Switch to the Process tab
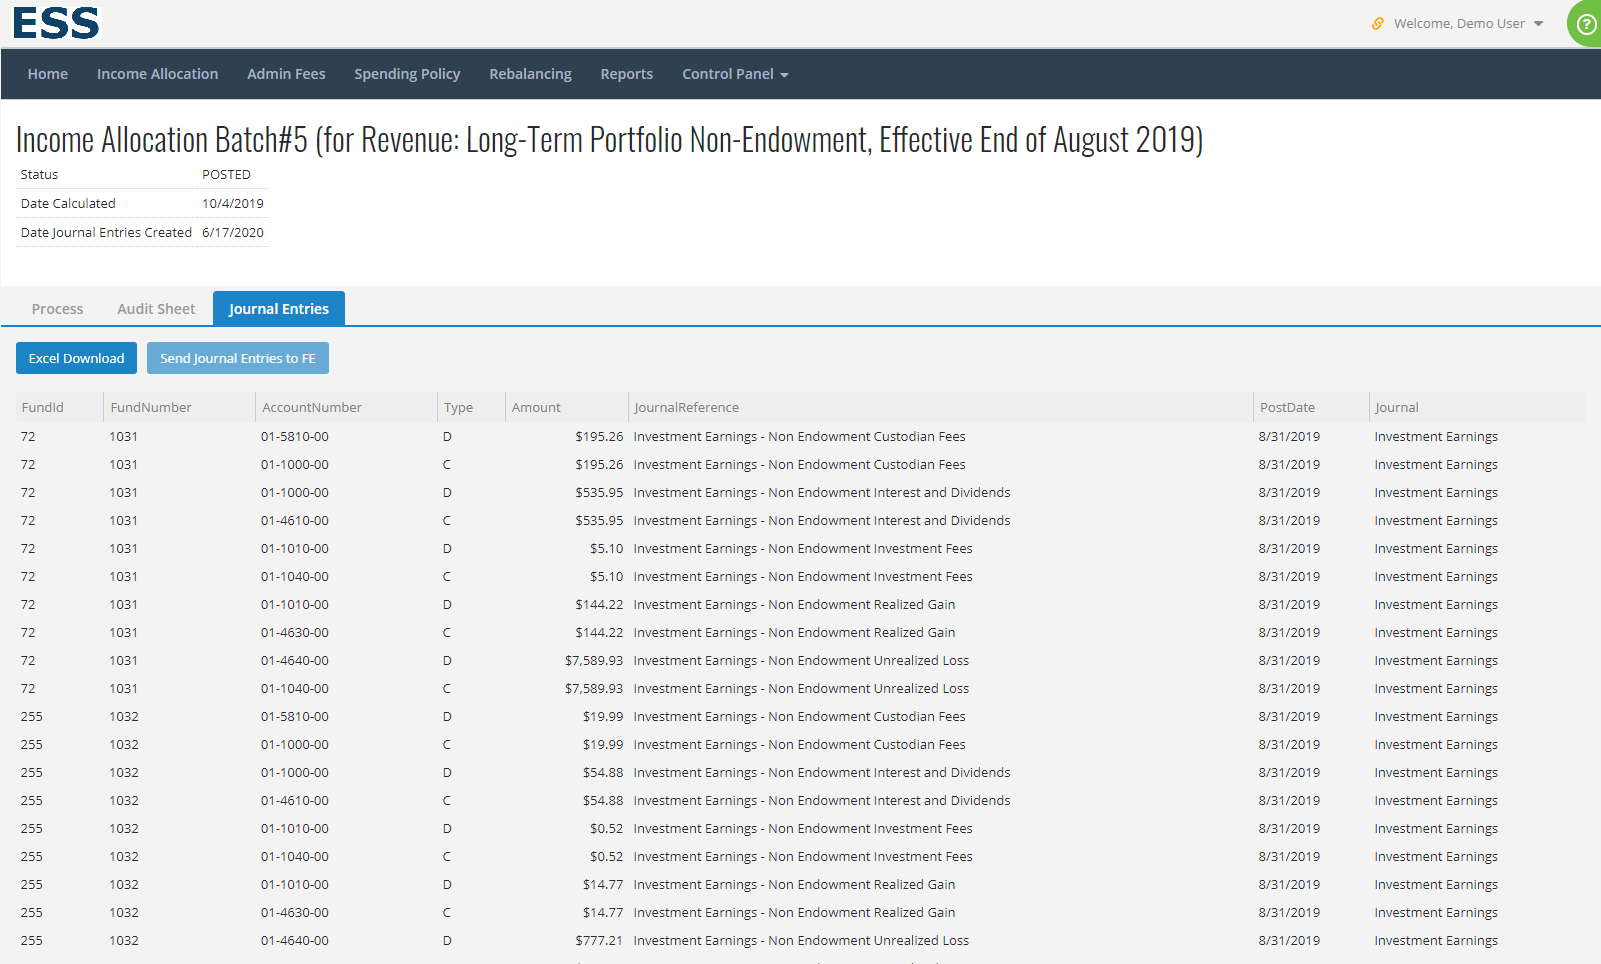 click(x=57, y=308)
